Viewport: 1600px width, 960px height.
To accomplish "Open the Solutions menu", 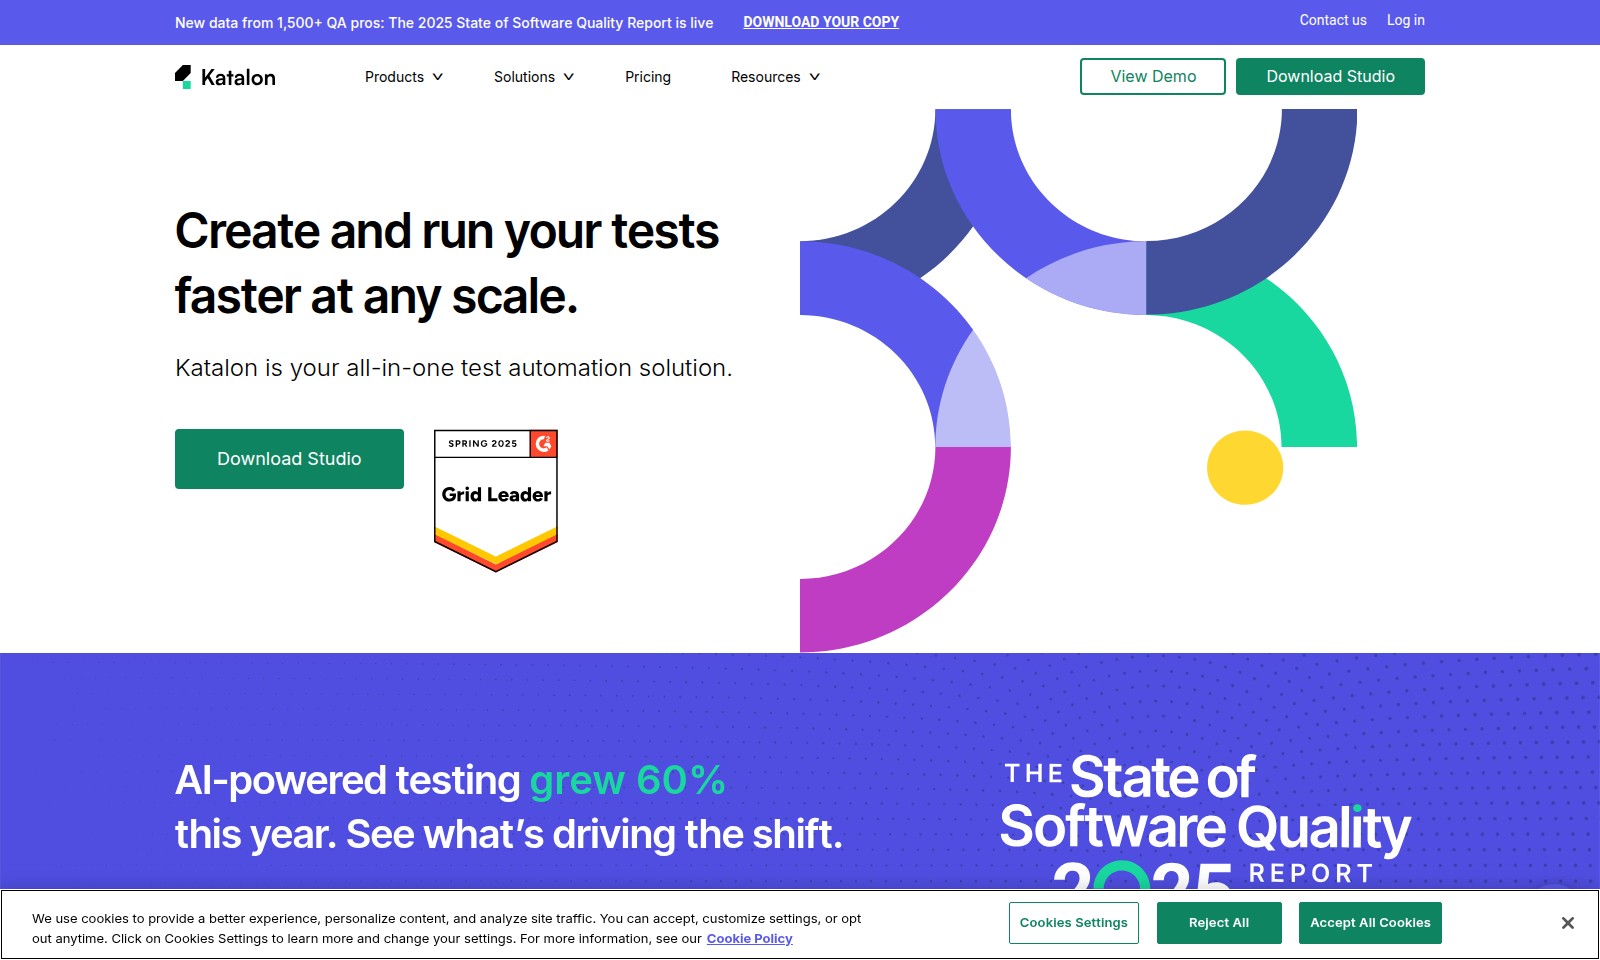I will [534, 77].
